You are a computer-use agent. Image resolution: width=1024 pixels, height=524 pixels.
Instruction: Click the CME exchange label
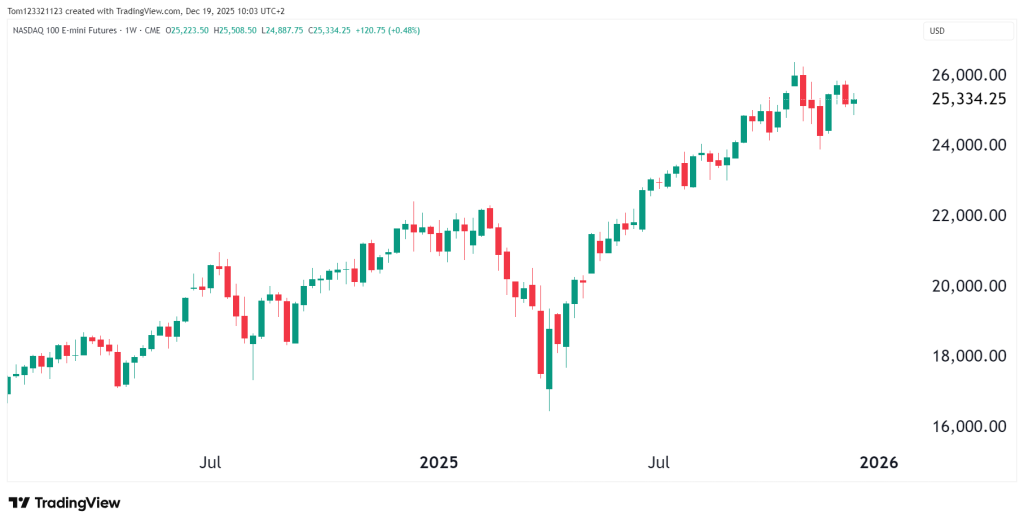click(154, 31)
